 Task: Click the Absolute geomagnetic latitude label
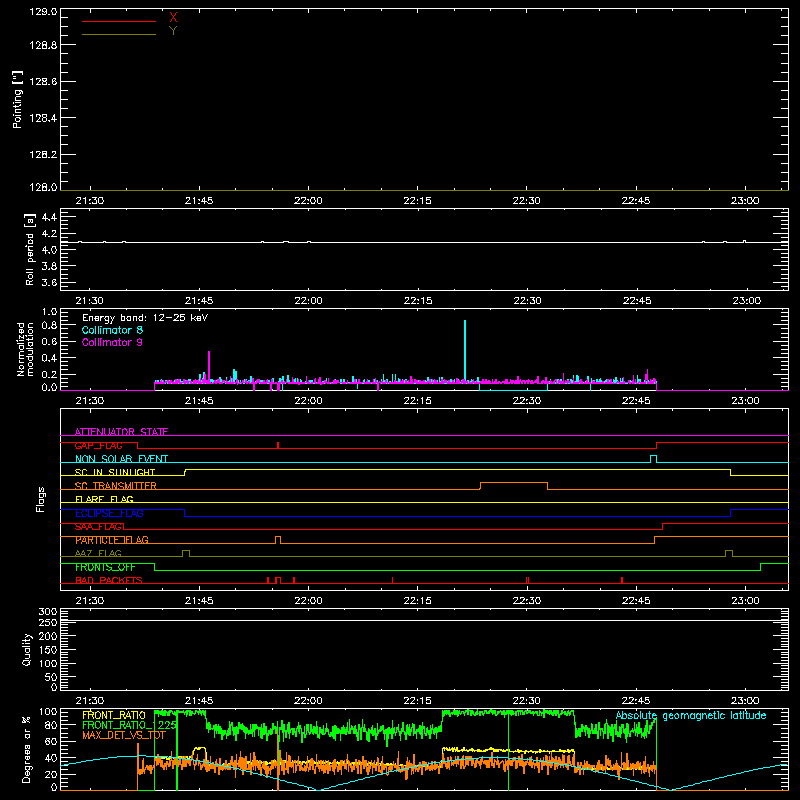pos(691,716)
